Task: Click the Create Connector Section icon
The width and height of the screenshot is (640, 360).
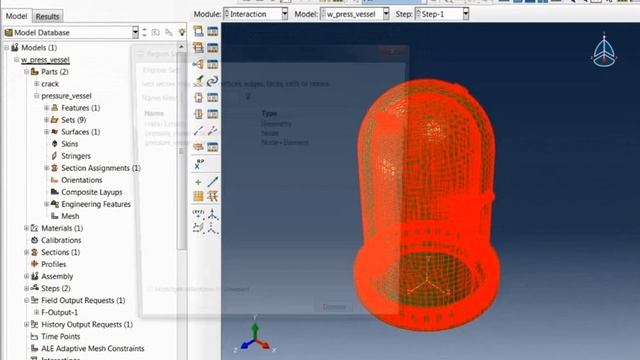Action: tap(198, 98)
